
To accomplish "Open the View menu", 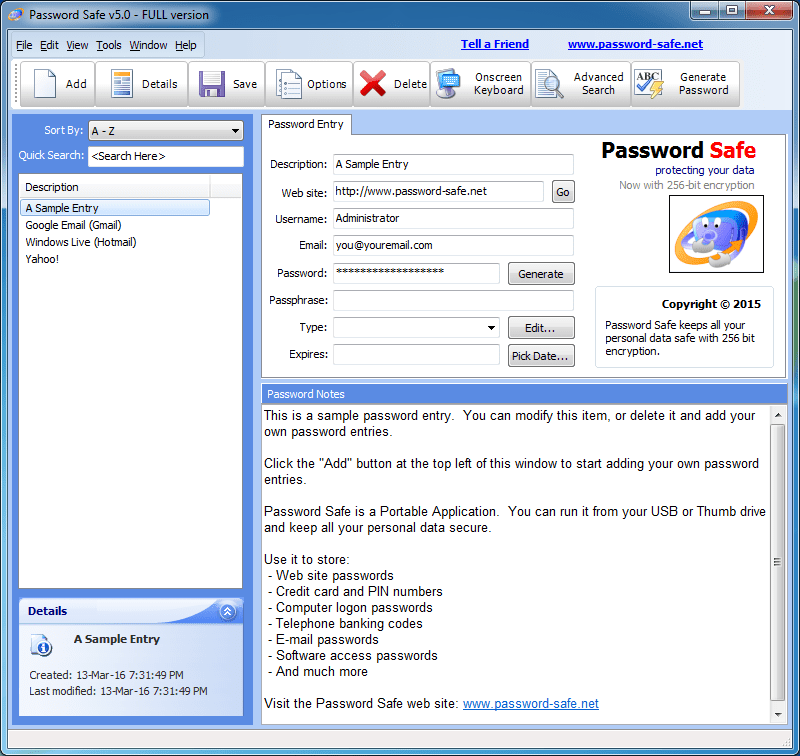I will [x=77, y=45].
